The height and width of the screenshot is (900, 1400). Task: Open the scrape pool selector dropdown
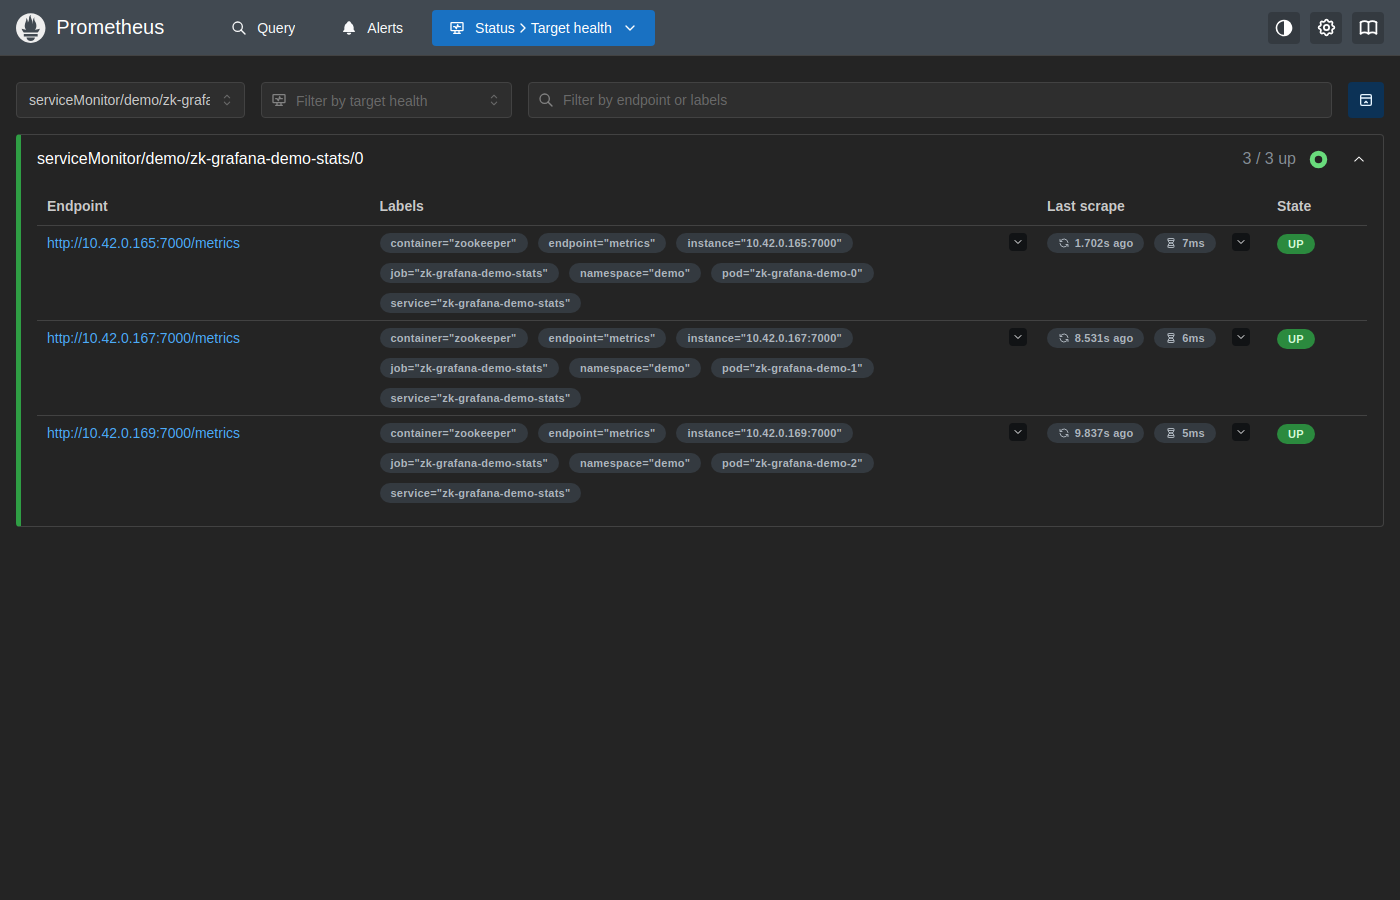pos(130,100)
